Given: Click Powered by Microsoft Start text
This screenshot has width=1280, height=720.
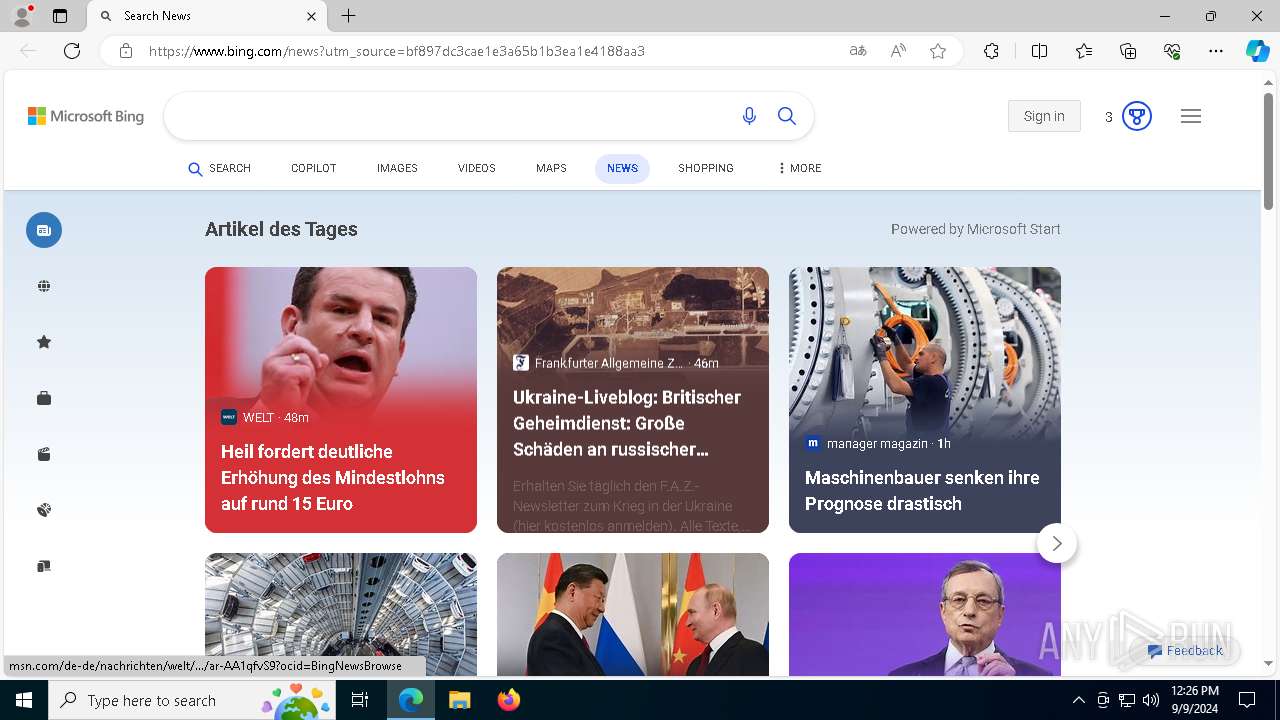Looking at the screenshot, I should pos(975,229).
